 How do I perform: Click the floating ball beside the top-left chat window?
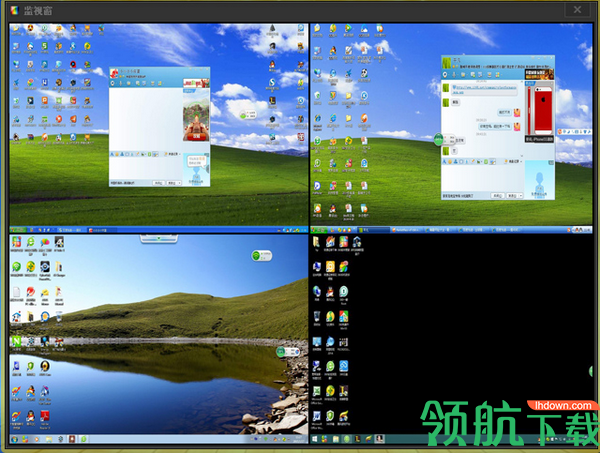[248, 114]
